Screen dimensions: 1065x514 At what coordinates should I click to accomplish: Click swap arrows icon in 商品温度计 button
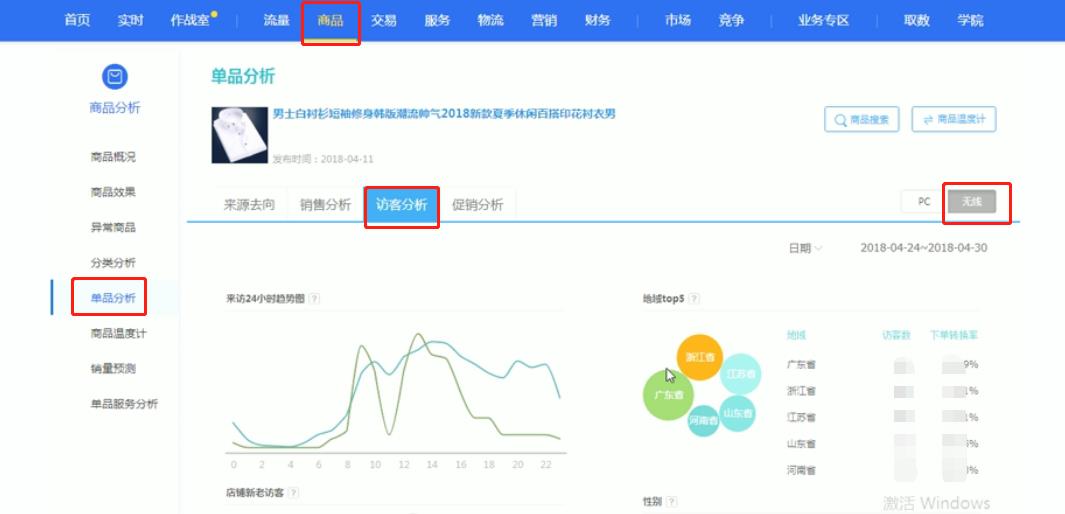point(928,120)
